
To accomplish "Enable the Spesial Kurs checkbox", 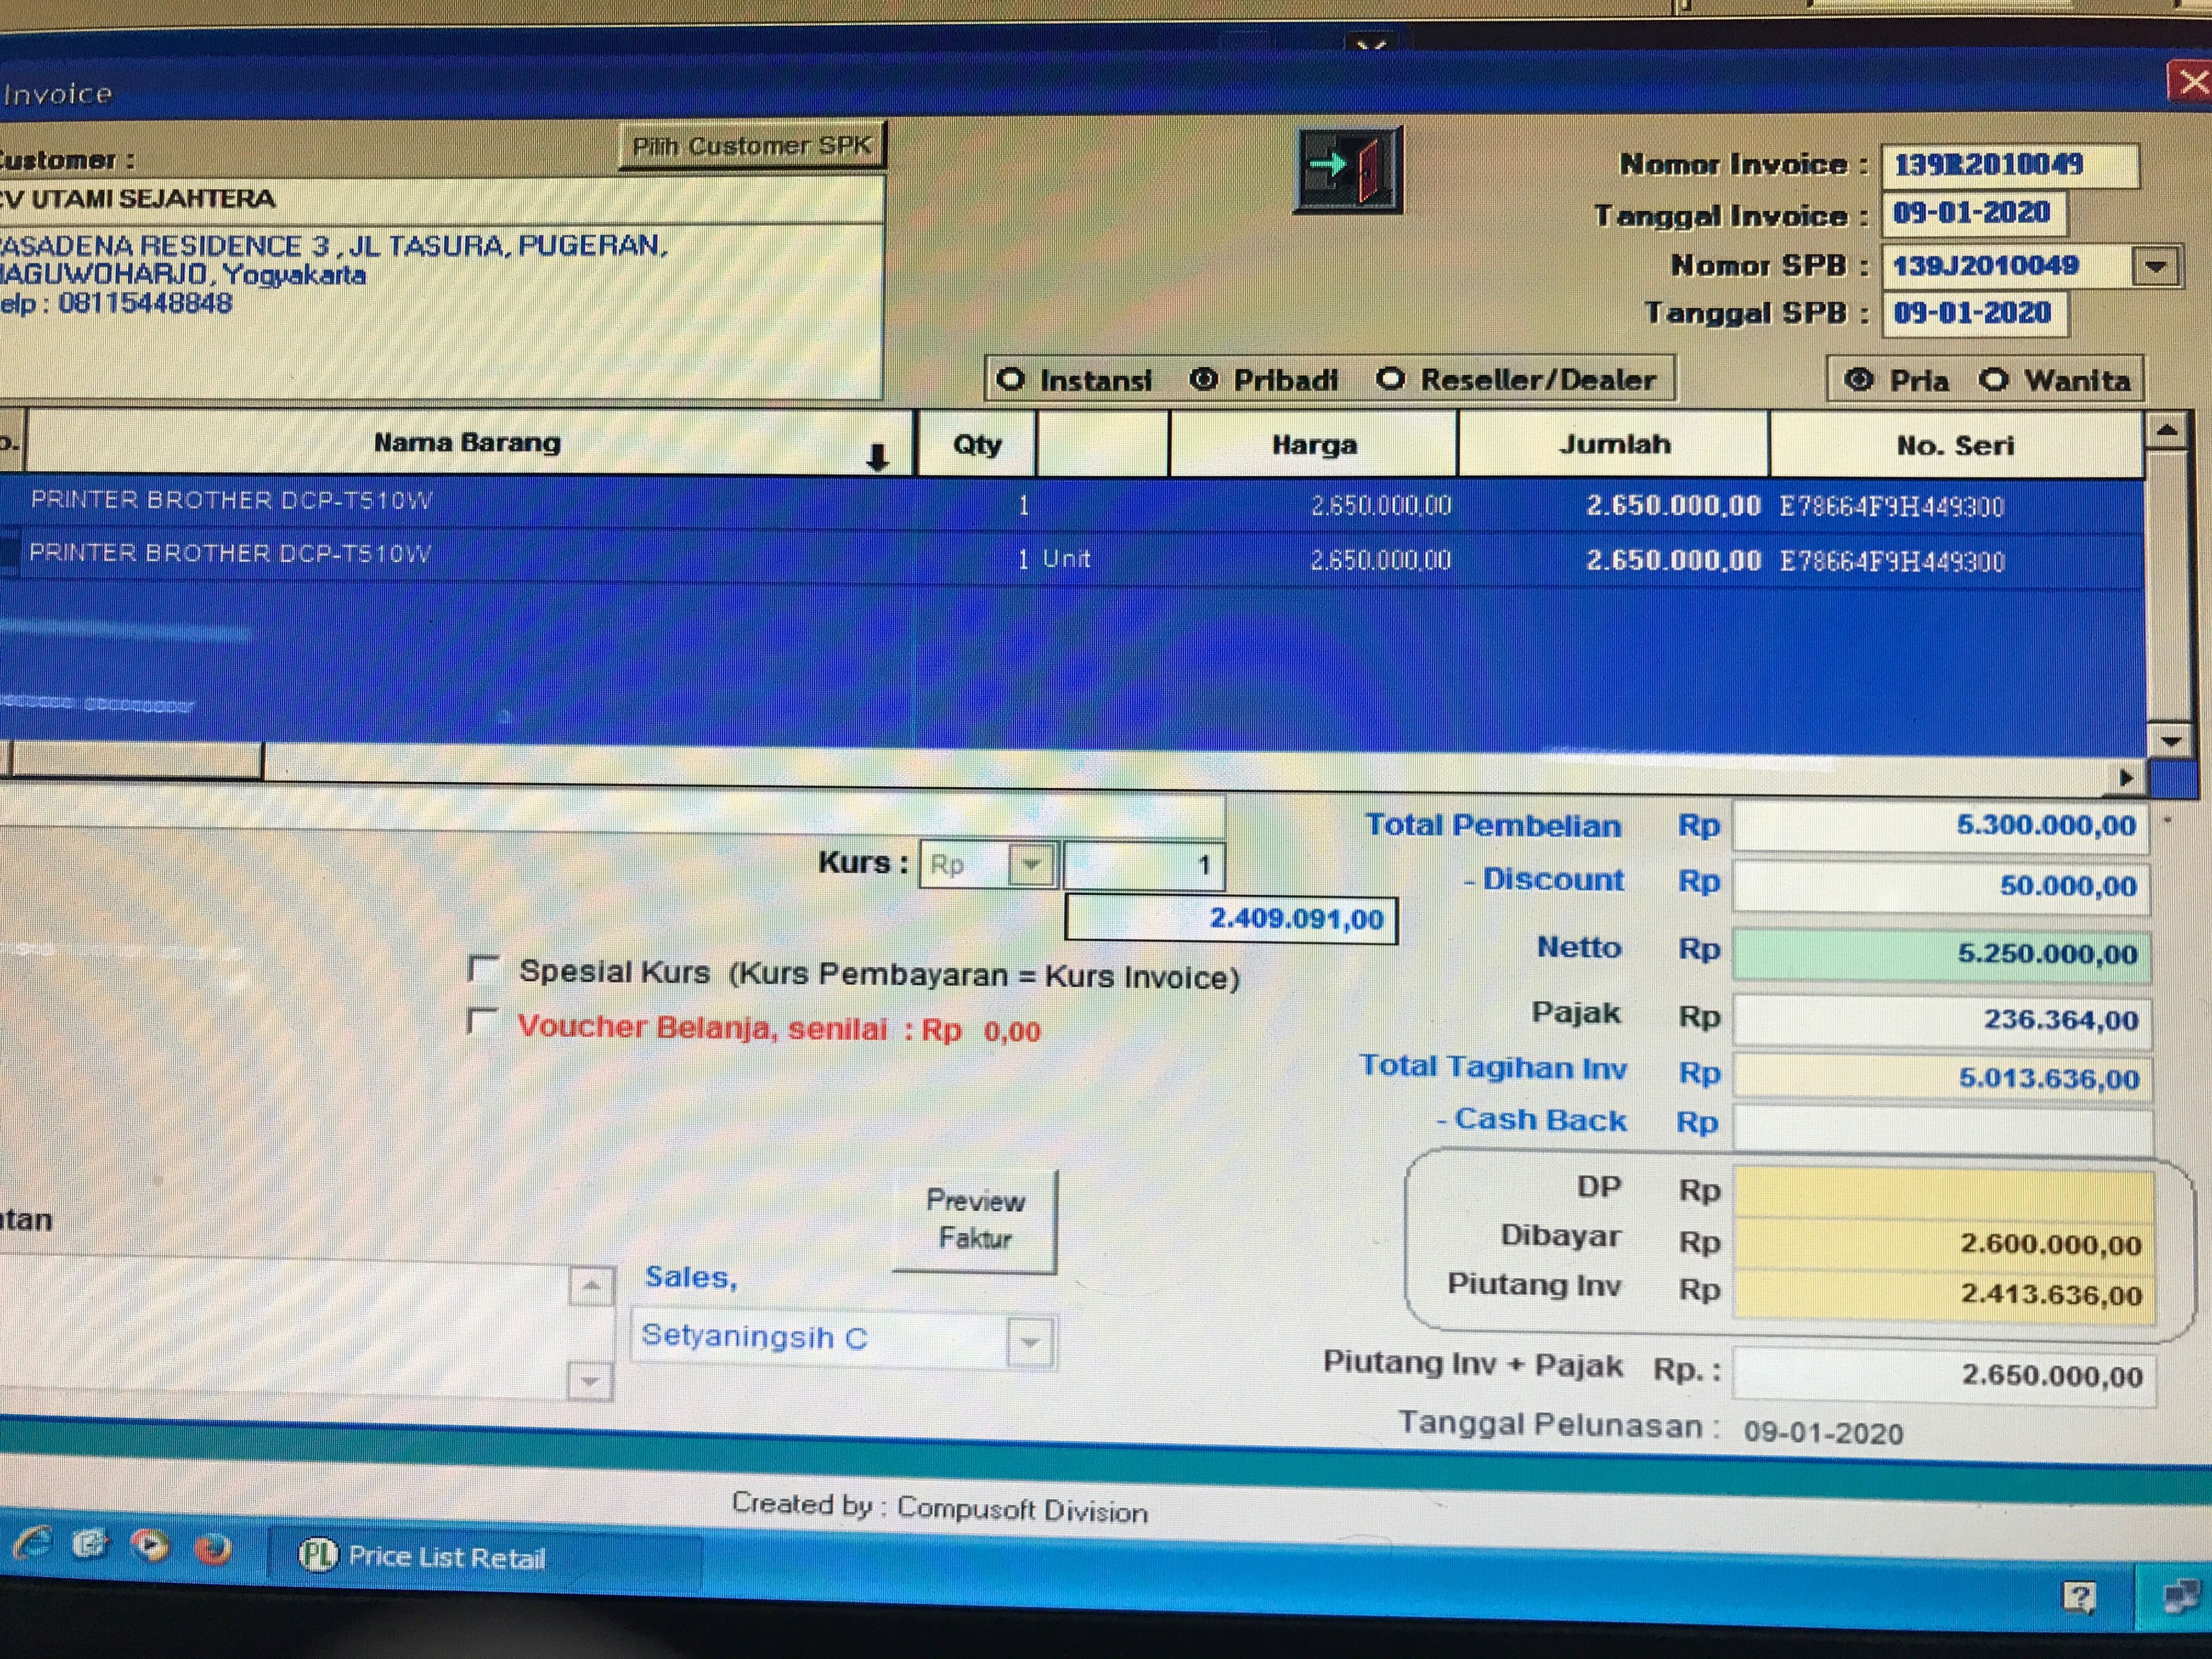I will [x=484, y=969].
